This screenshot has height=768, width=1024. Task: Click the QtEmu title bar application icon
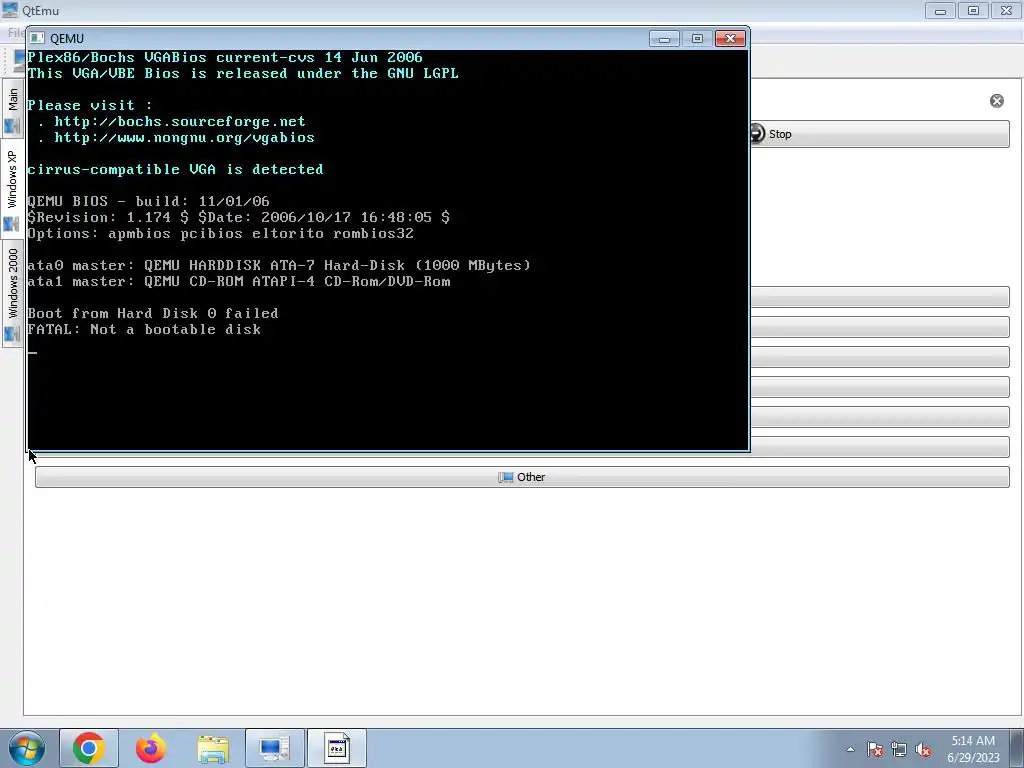(x=10, y=10)
